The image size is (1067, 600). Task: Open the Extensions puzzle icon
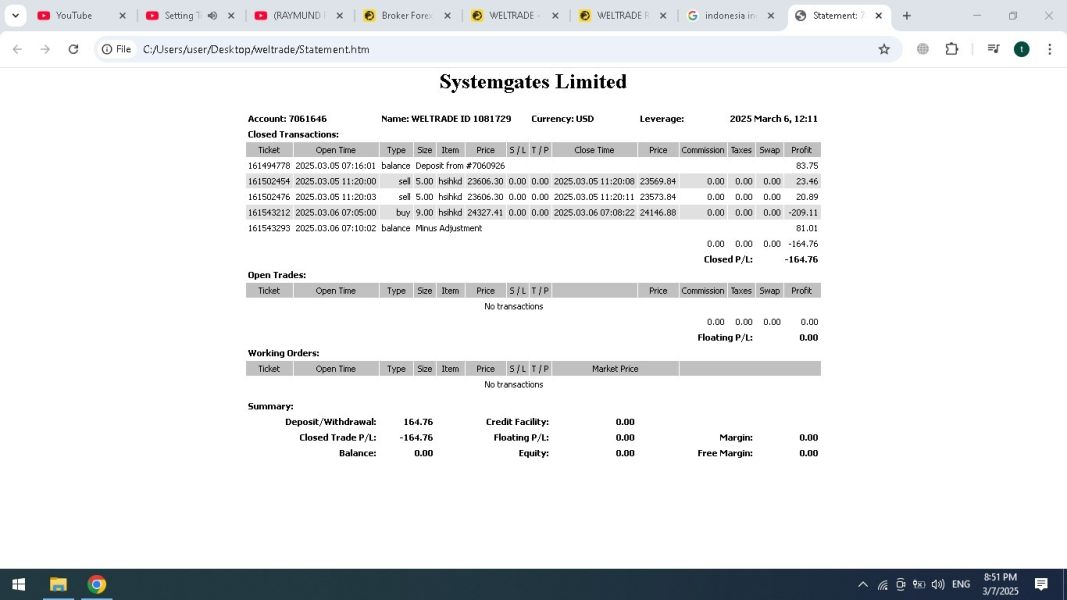(x=952, y=49)
